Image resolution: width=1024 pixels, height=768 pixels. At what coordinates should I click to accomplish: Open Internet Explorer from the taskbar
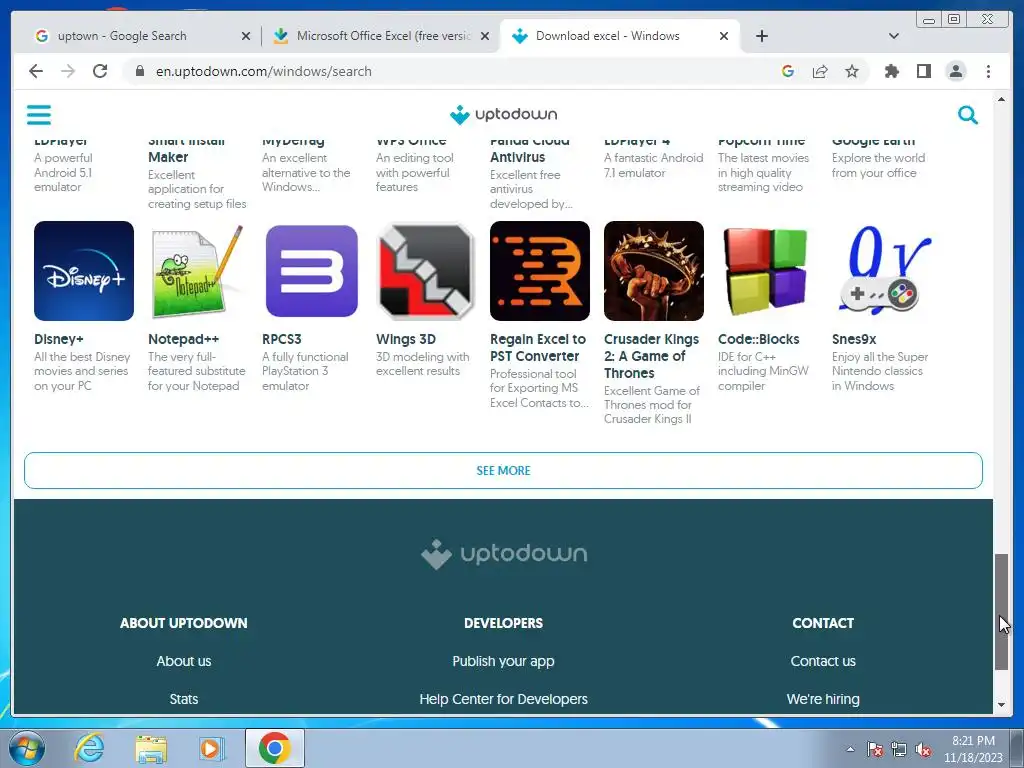[x=88, y=748]
